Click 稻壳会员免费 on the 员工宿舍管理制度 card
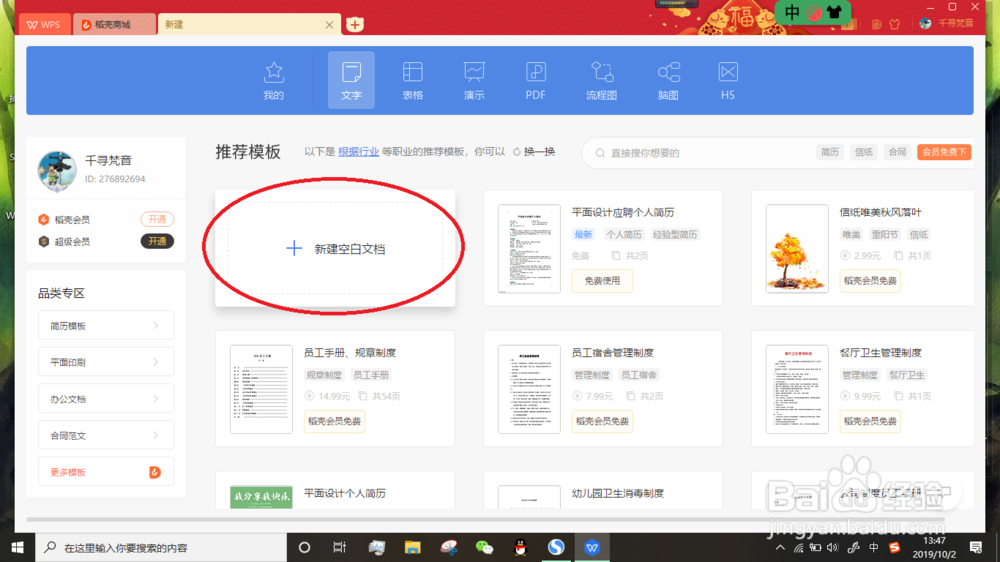This screenshot has width=1000, height=562. coord(602,421)
